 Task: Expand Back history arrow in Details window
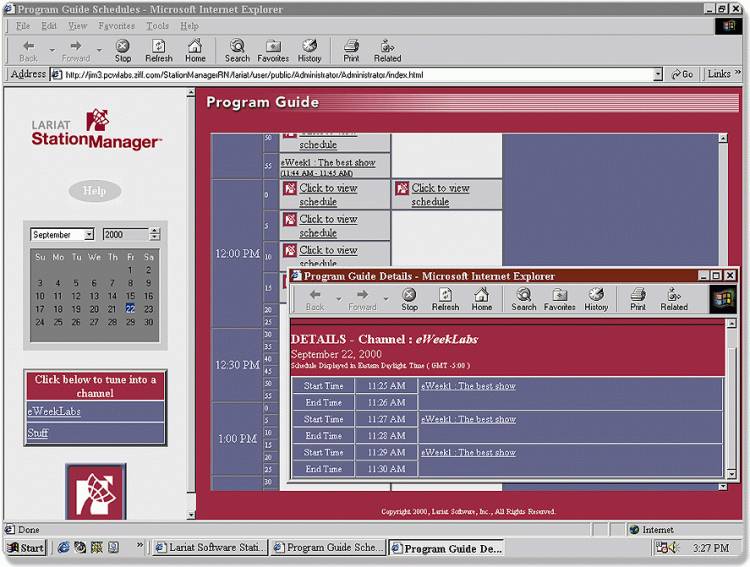click(339, 299)
